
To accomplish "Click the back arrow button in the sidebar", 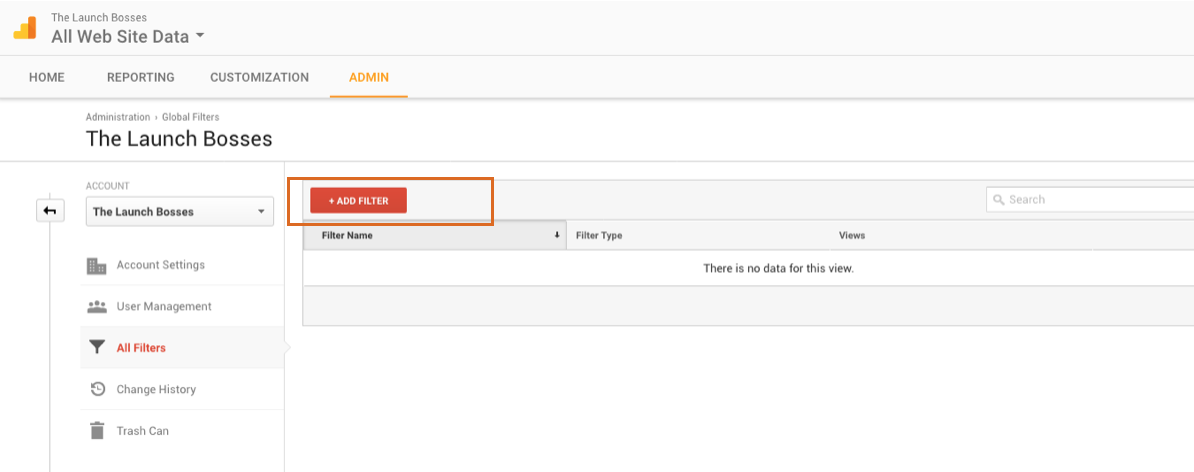I will [50, 211].
